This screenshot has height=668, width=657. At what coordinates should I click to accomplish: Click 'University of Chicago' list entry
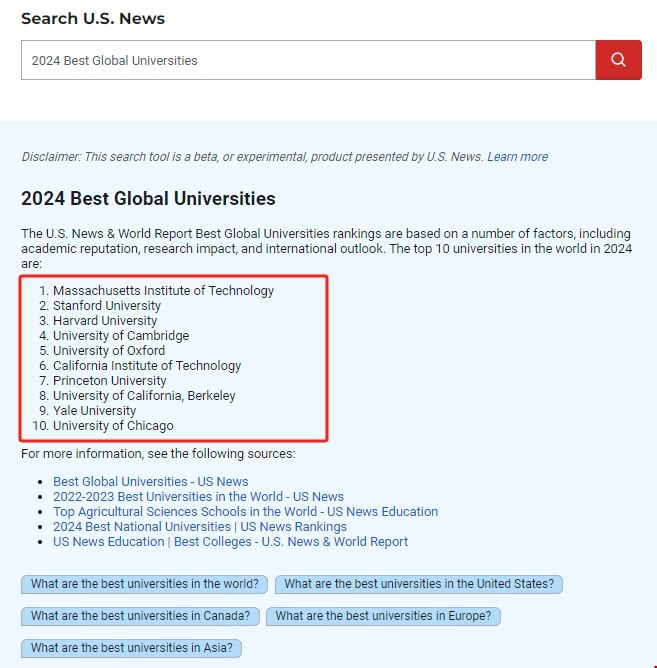(x=113, y=426)
